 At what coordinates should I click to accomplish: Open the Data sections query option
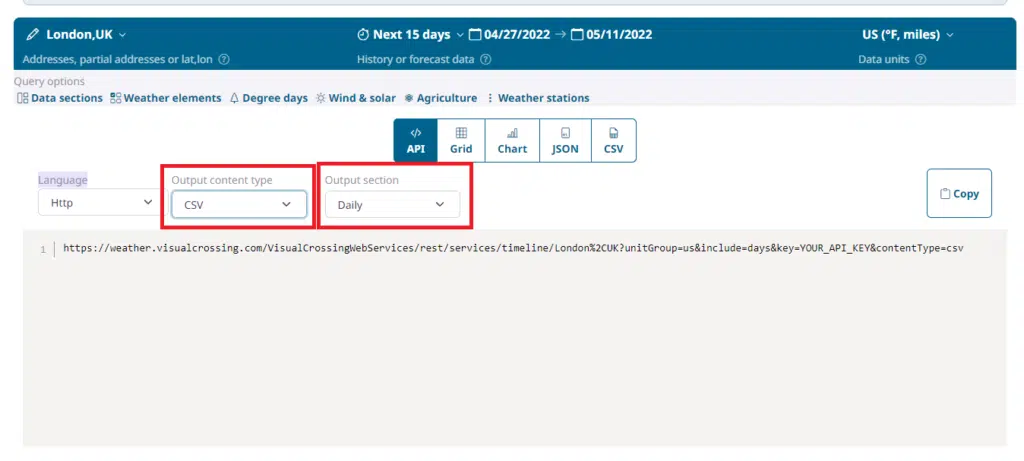[60, 98]
